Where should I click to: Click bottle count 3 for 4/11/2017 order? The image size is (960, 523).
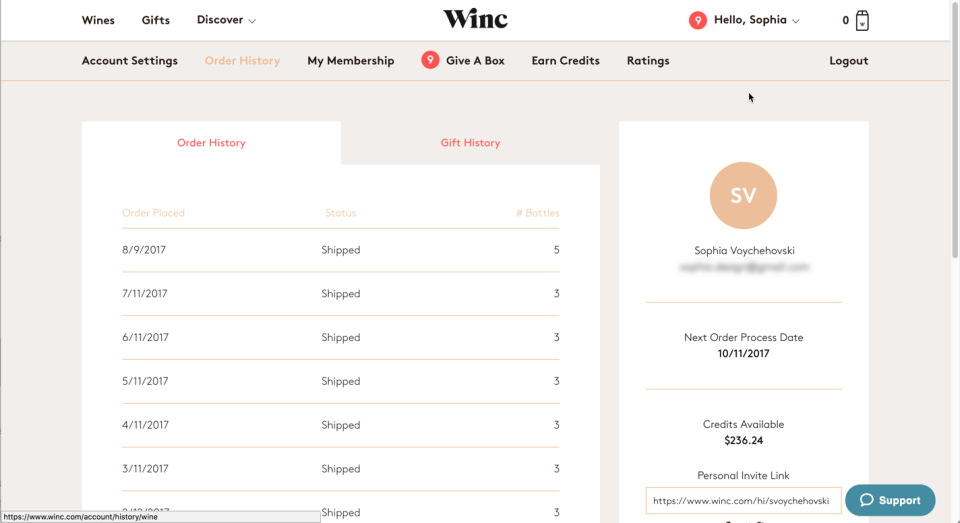(557, 425)
